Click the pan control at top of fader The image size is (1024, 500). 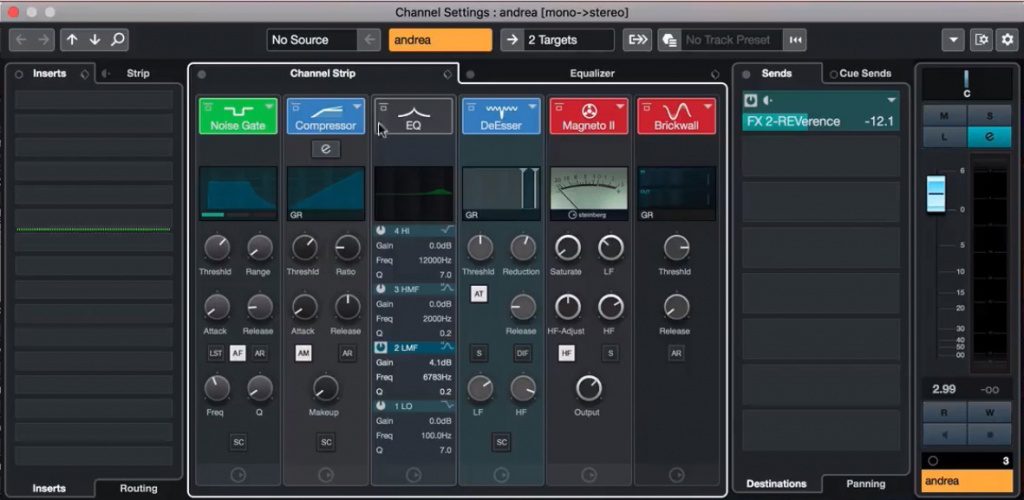(967, 83)
